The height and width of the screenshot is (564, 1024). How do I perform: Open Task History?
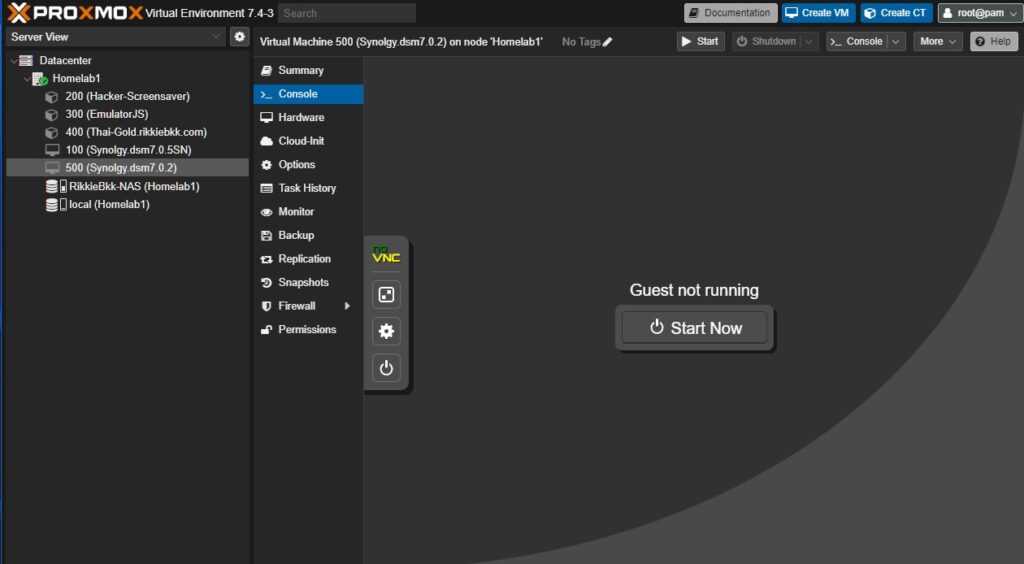308,188
